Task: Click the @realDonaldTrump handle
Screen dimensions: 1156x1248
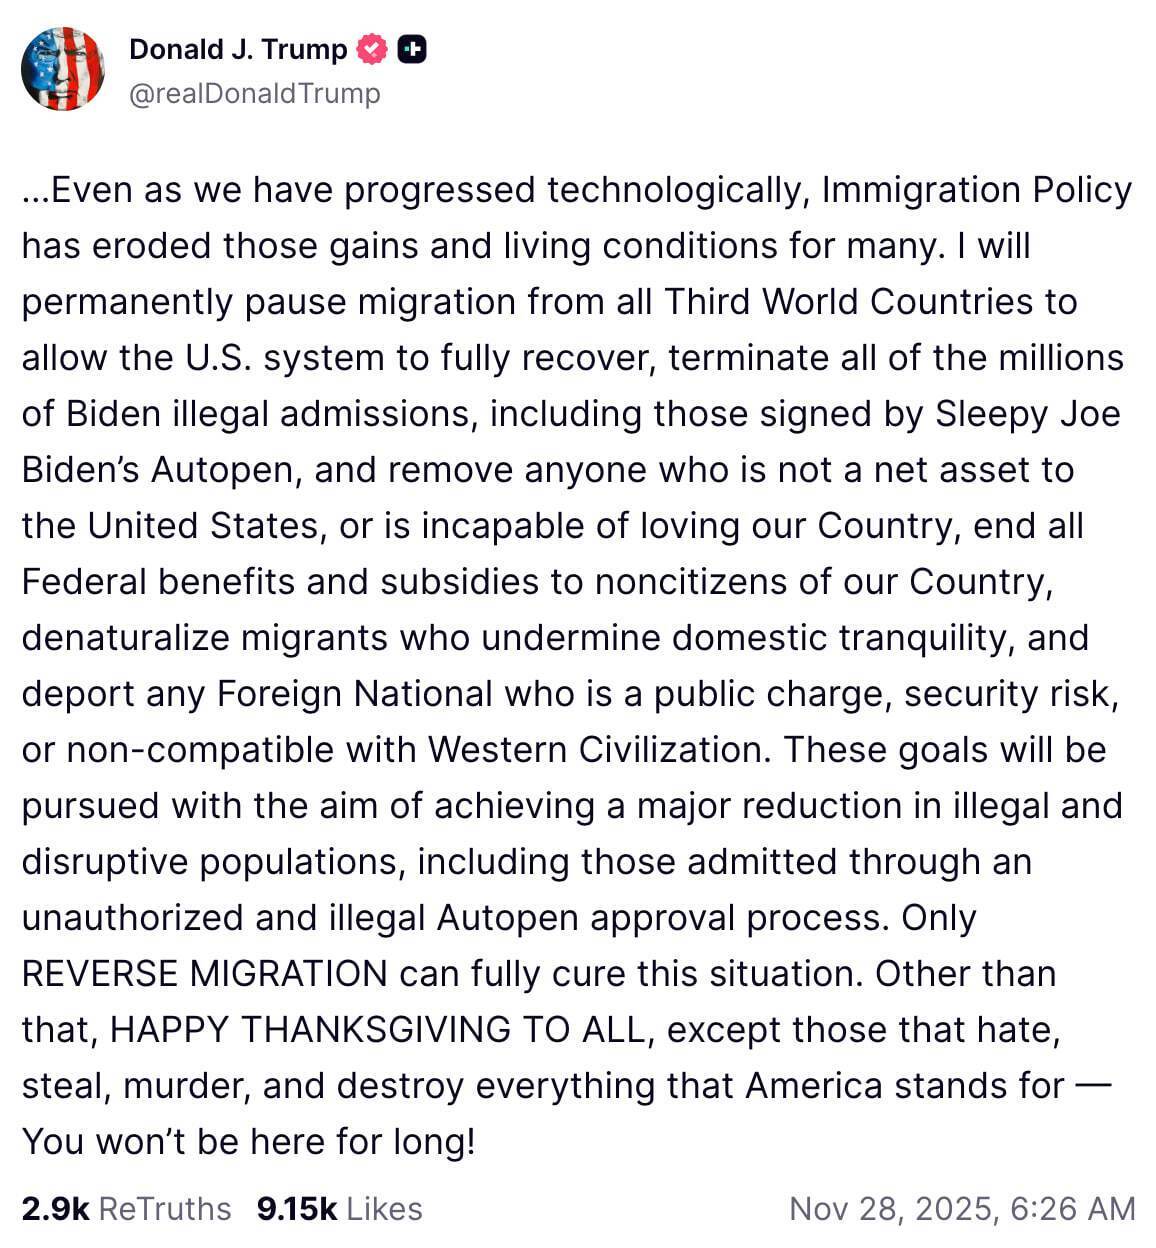Action: click(x=255, y=93)
